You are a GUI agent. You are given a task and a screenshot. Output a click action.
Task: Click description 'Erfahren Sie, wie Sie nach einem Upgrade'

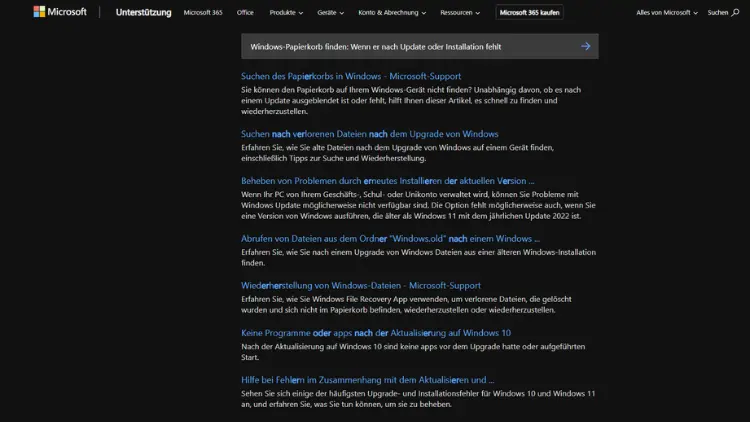pos(419,257)
